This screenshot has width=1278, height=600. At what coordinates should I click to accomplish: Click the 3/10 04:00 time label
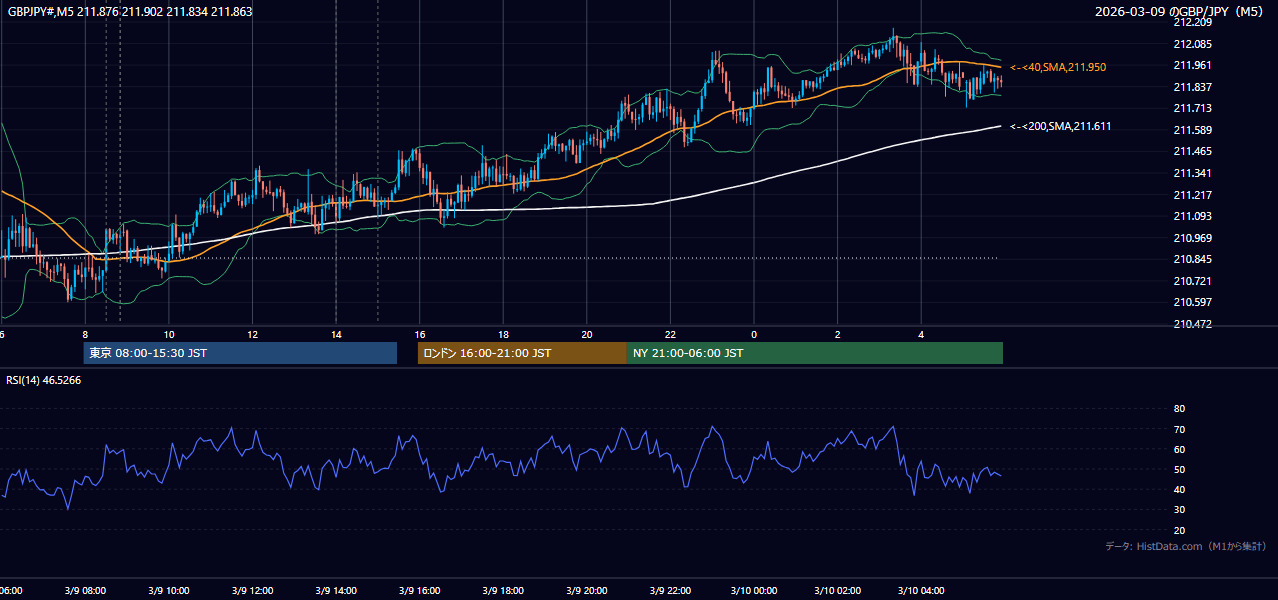[921, 591]
